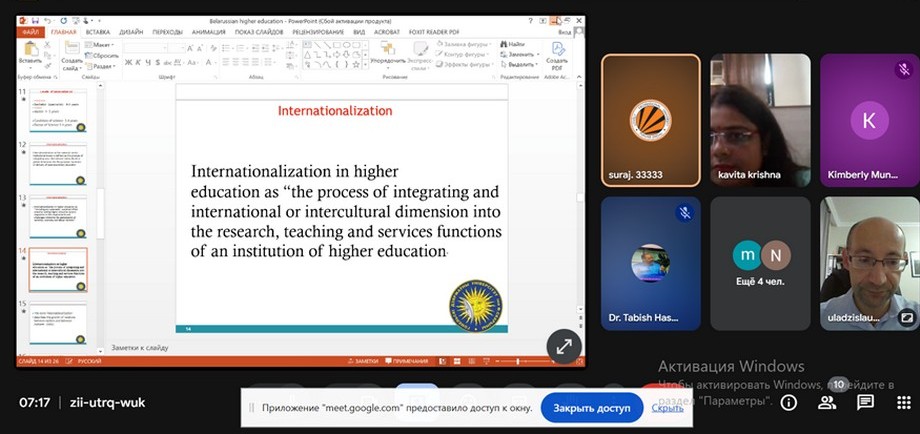
Task: Select slide 15 thumbnail
Action: [x=58, y=322]
